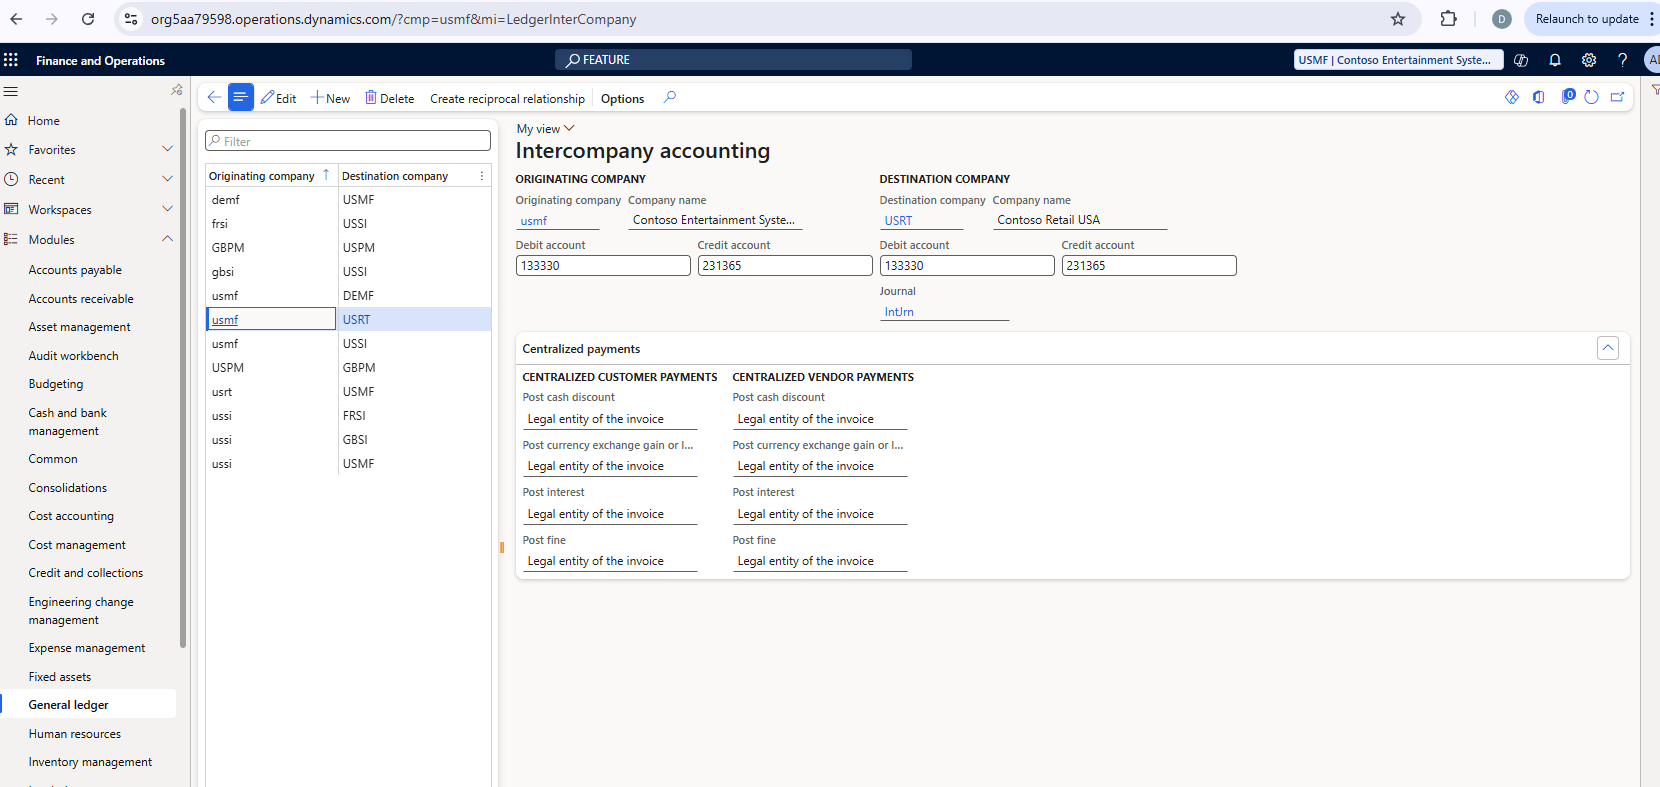Click the form back arrow button
This screenshot has width=1660, height=787.
tap(214, 97)
